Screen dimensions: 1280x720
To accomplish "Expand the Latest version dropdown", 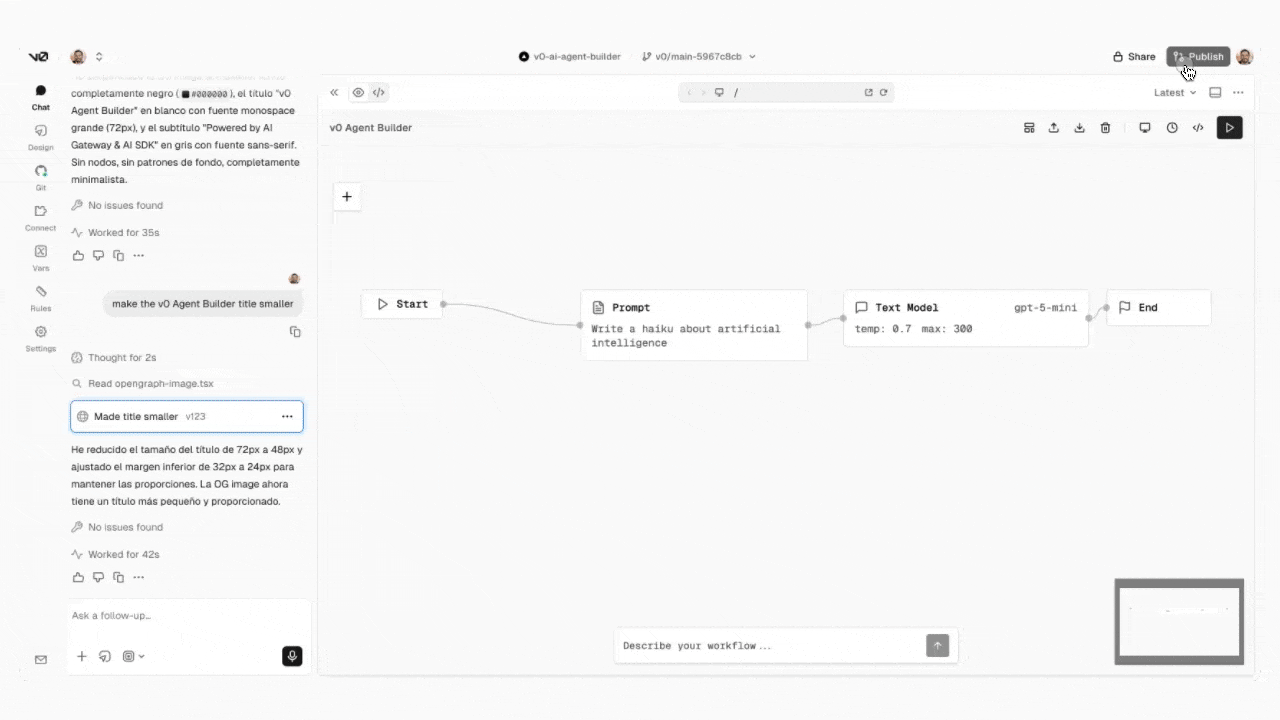I will click(1174, 92).
